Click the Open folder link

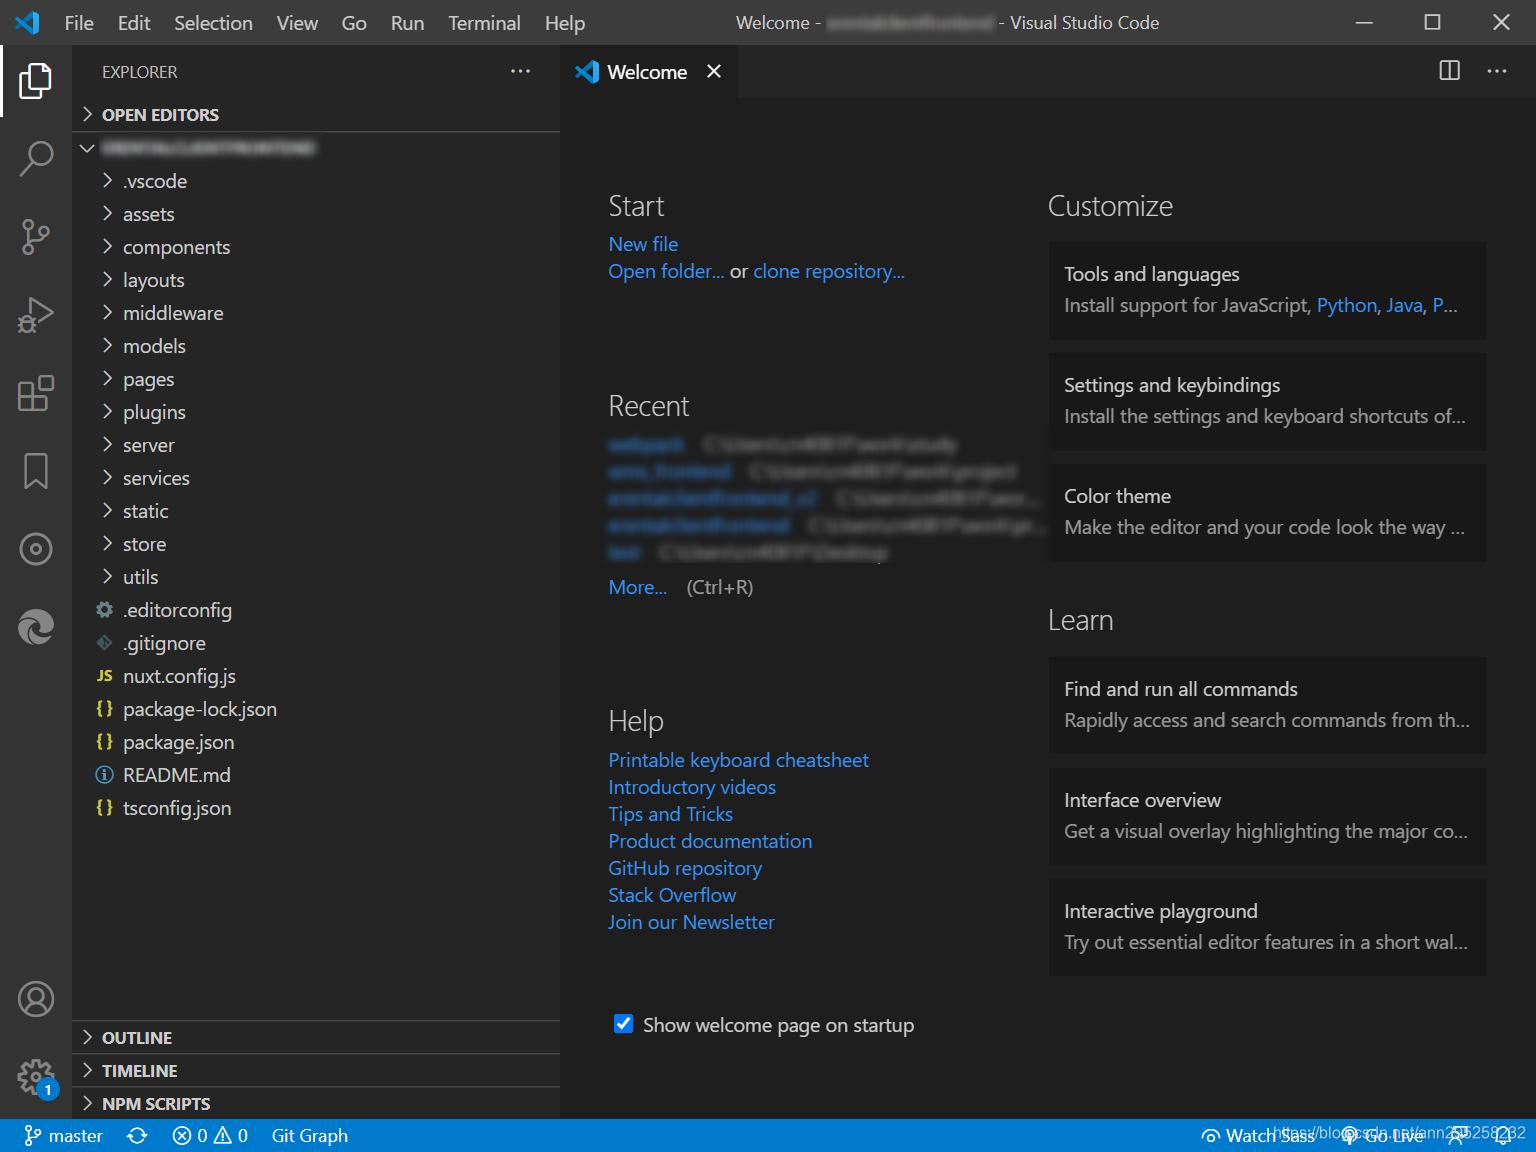[666, 271]
